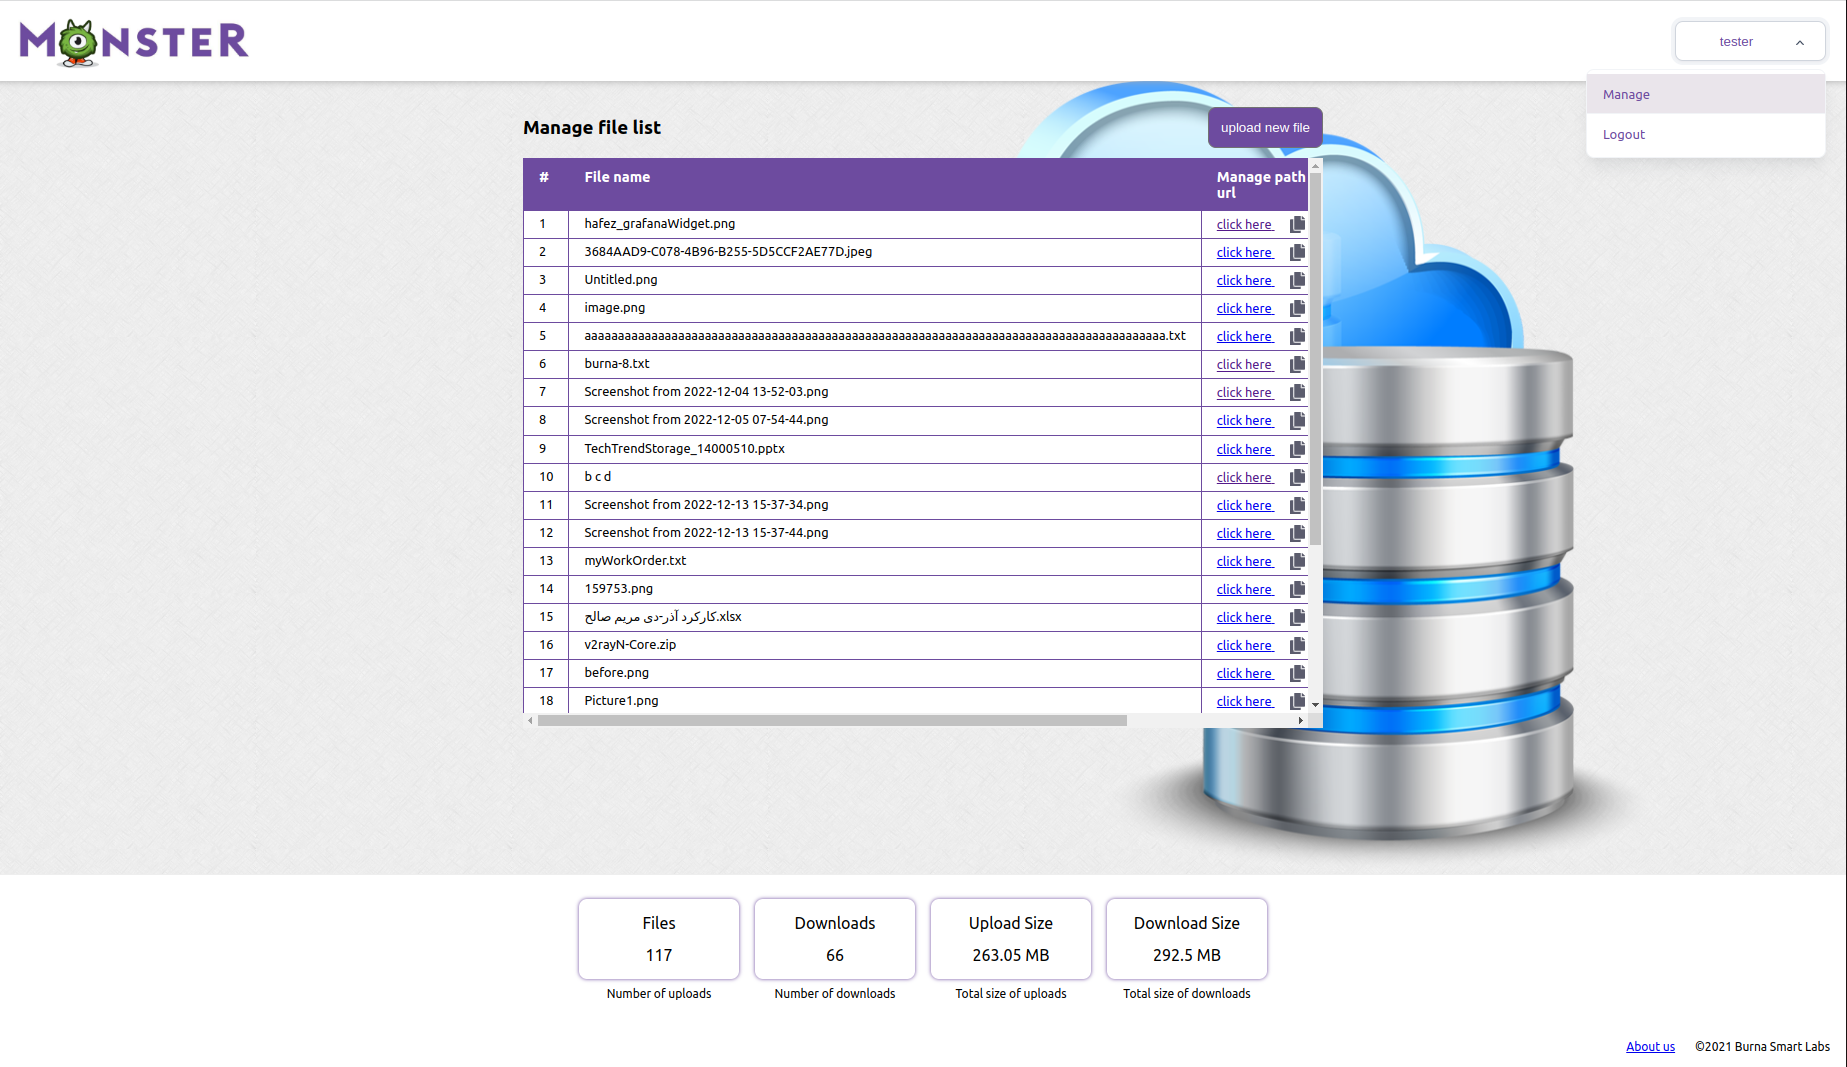Open click here link for before.png
Screen dimensions: 1847x1067
pos(1245,673)
